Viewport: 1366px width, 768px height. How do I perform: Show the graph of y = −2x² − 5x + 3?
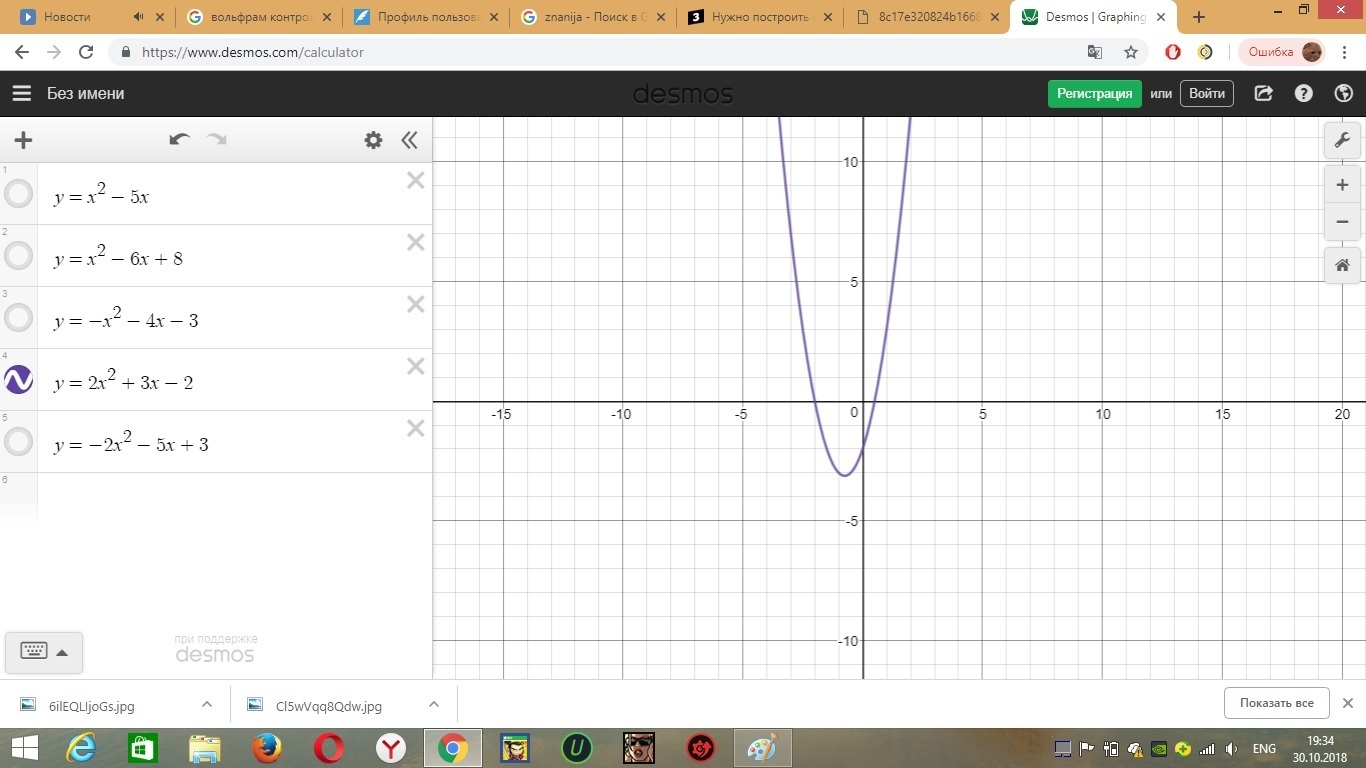19,441
